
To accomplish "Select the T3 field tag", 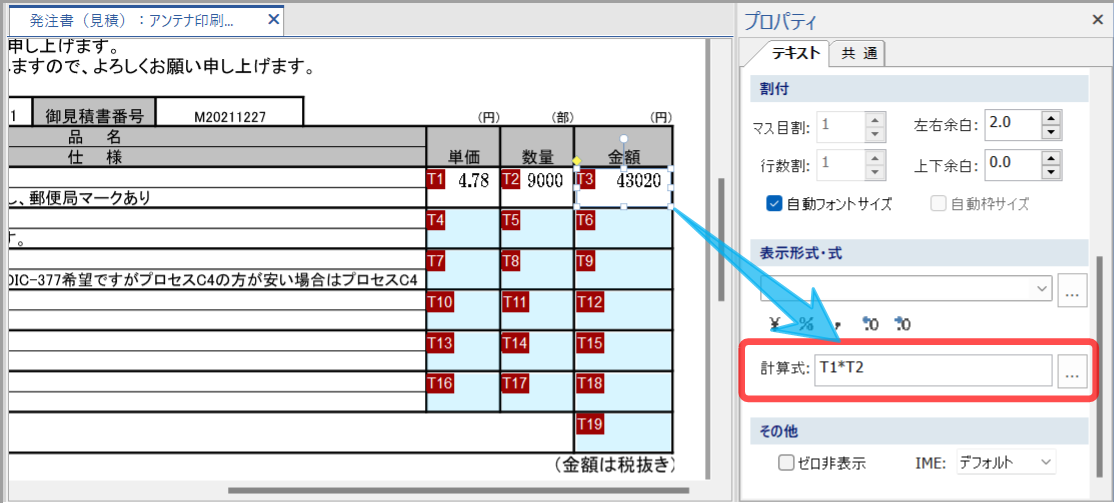I will click(585, 179).
